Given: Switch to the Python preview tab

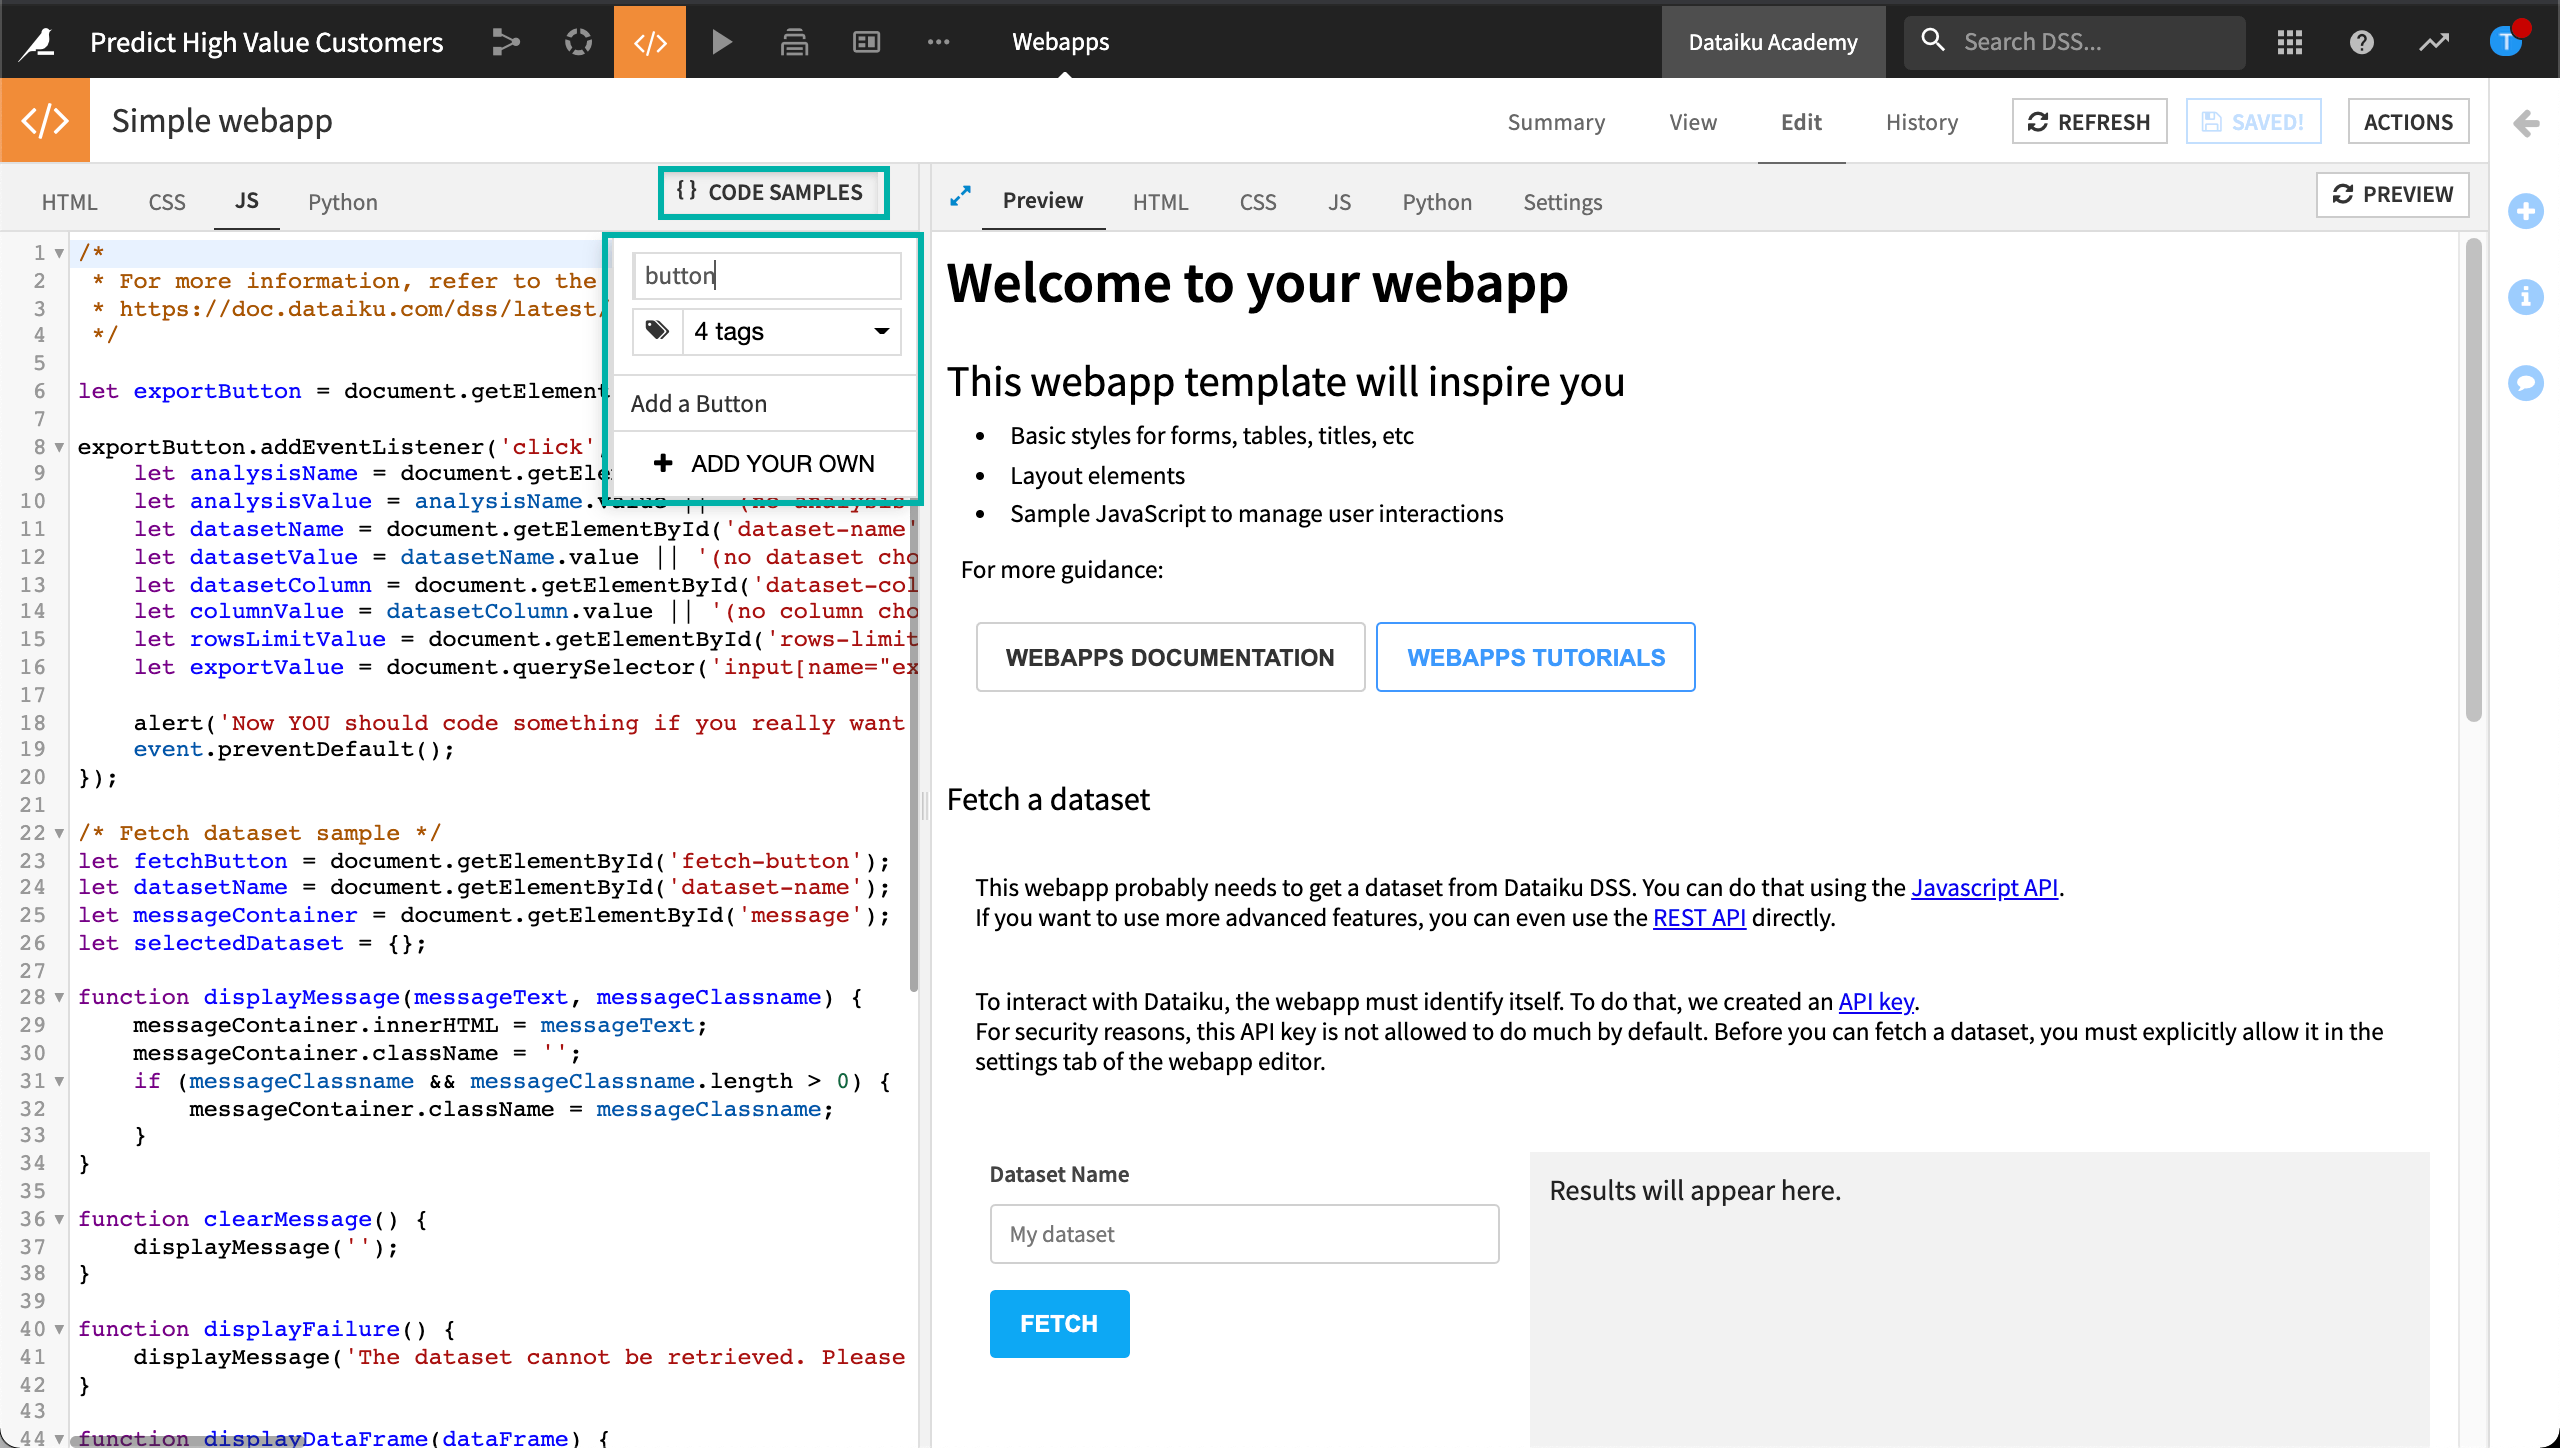Looking at the screenshot, I should (1436, 200).
